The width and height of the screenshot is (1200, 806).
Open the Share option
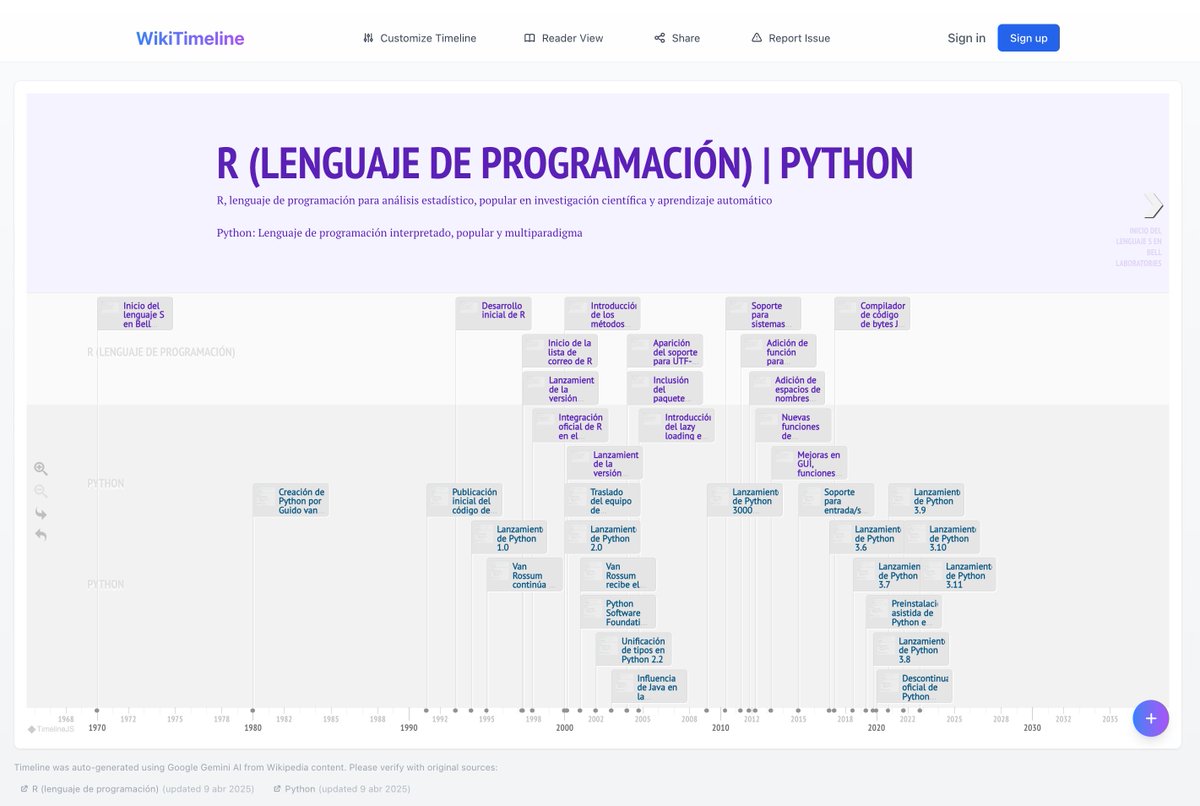click(677, 38)
